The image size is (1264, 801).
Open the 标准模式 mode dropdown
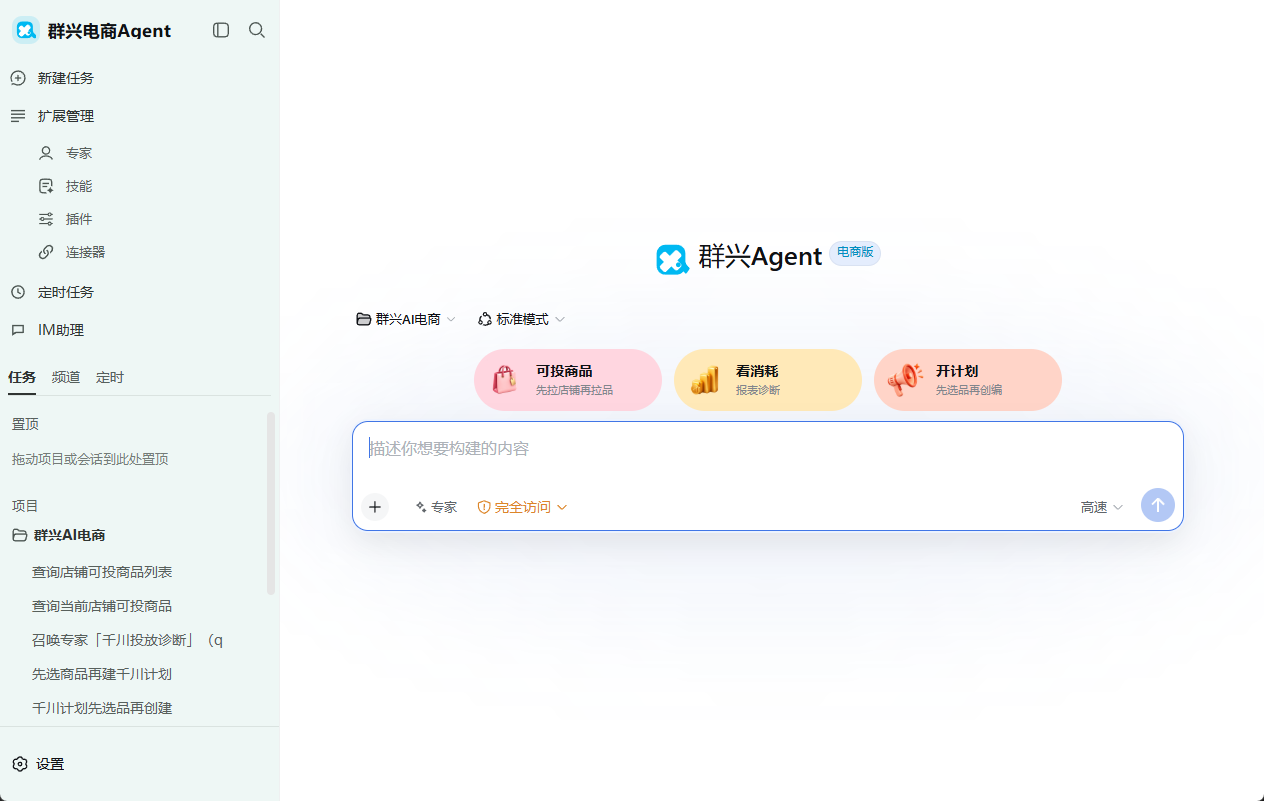coord(521,319)
